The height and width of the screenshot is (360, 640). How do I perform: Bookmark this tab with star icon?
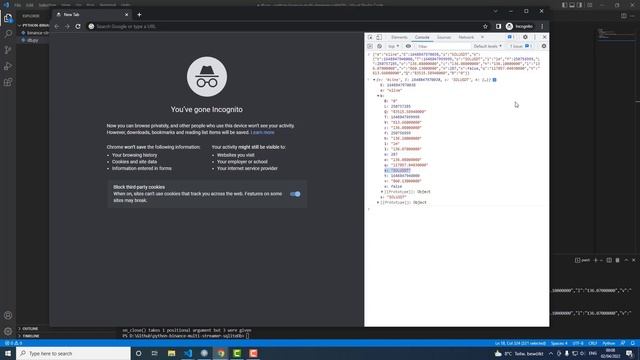(485, 27)
